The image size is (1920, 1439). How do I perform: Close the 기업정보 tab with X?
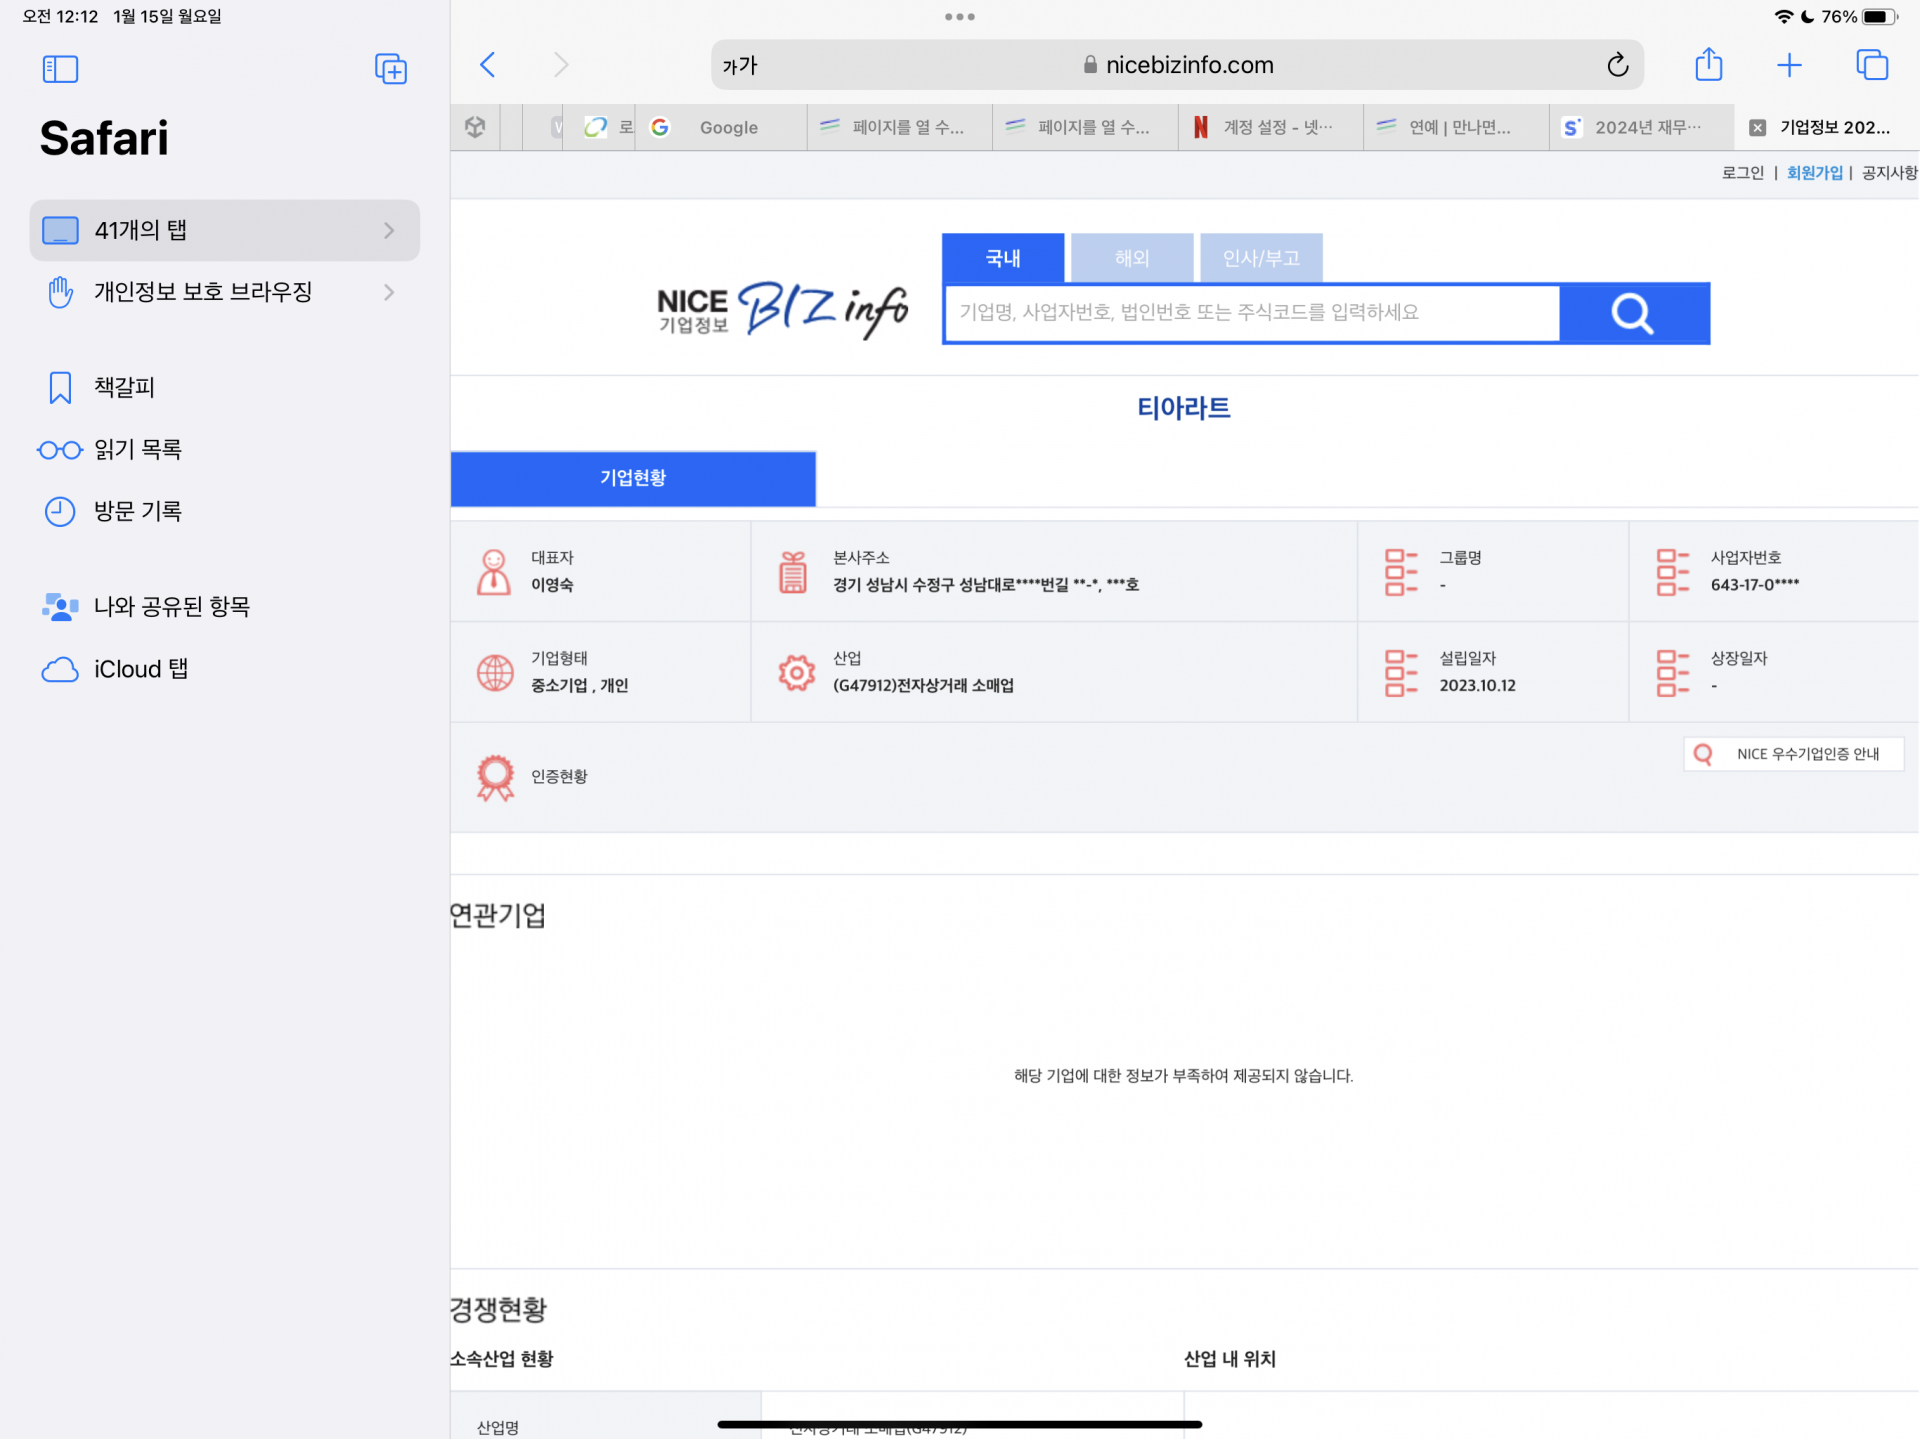click(x=1757, y=127)
